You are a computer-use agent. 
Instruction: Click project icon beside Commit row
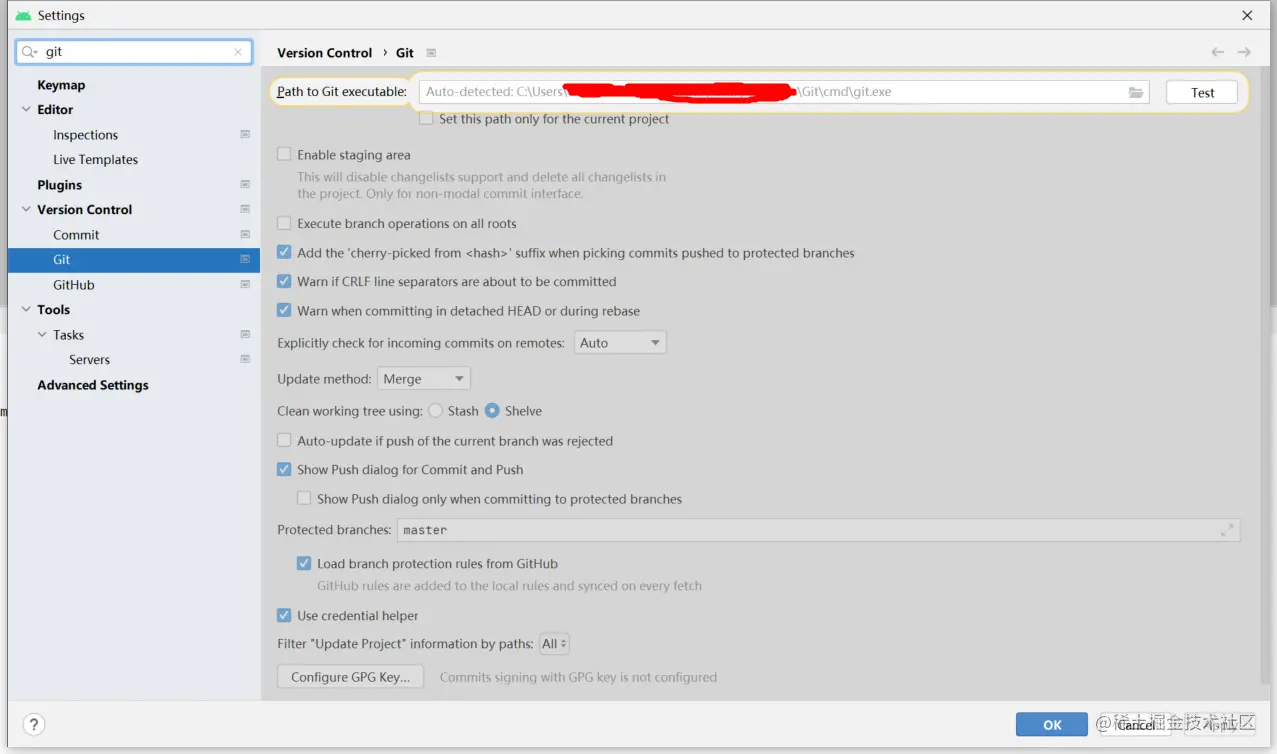coord(245,234)
